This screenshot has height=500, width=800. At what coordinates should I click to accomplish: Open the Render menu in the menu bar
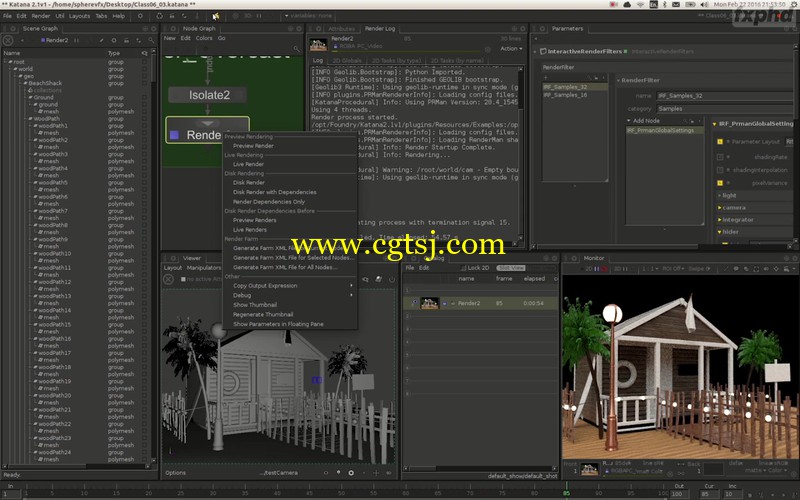(x=41, y=16)
